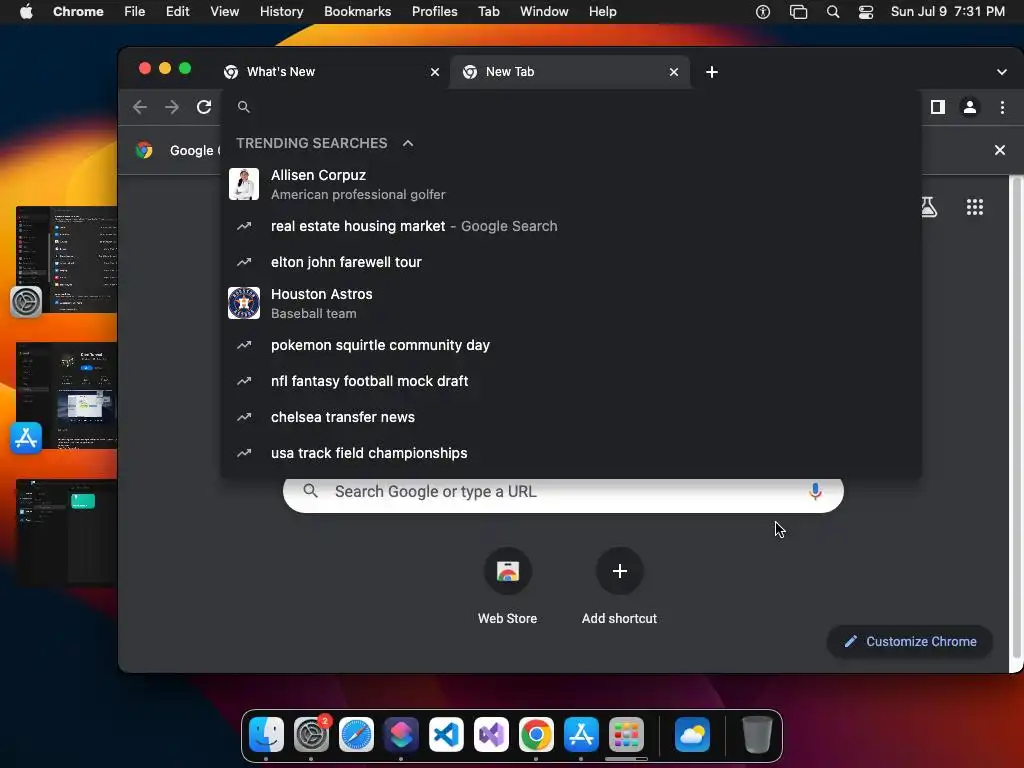Open the Search Labs flask icon

pos(929,207)
